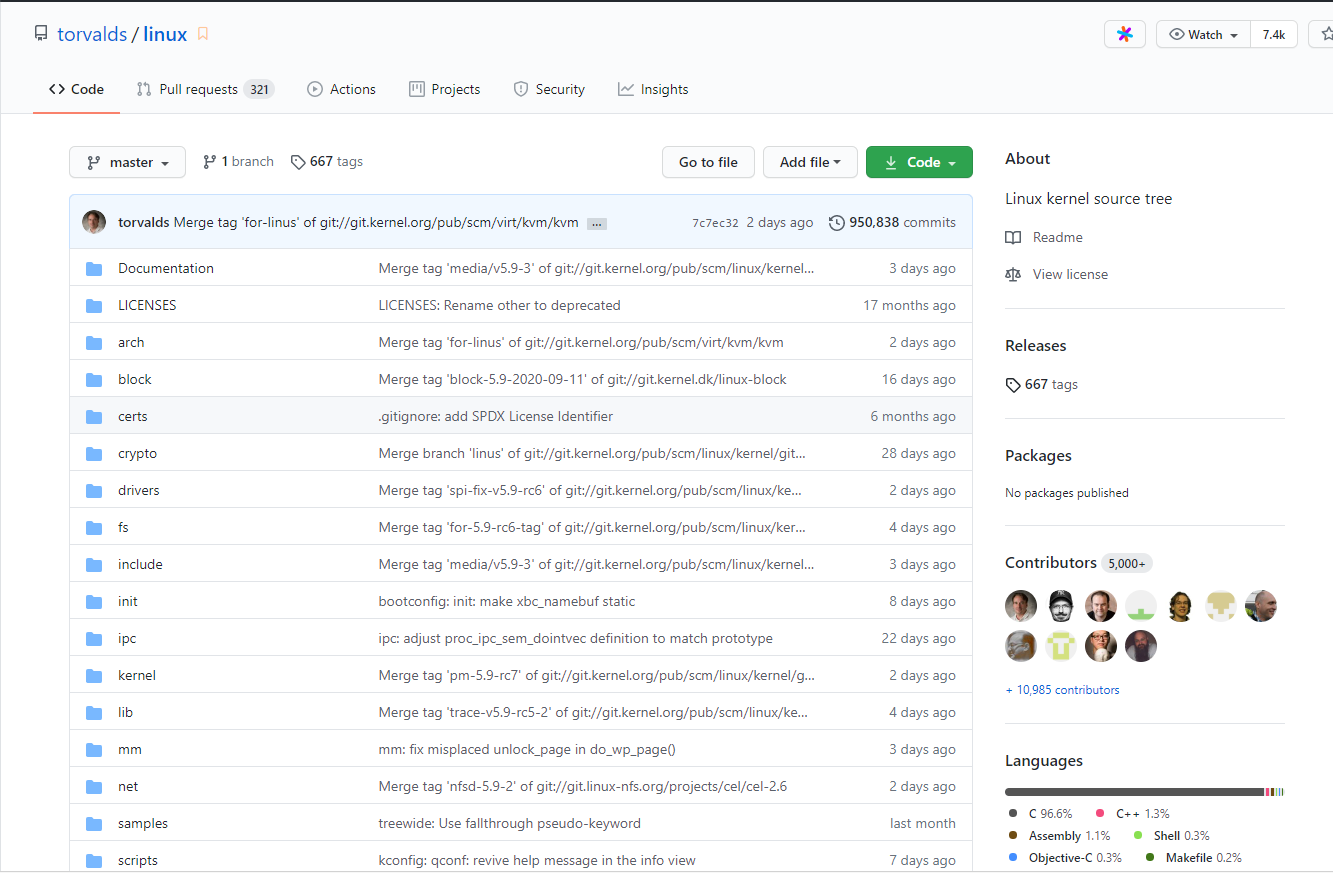Open the master branch dropdown
The height and width of the screenshot is (873, 1333).
coord(127,162)
